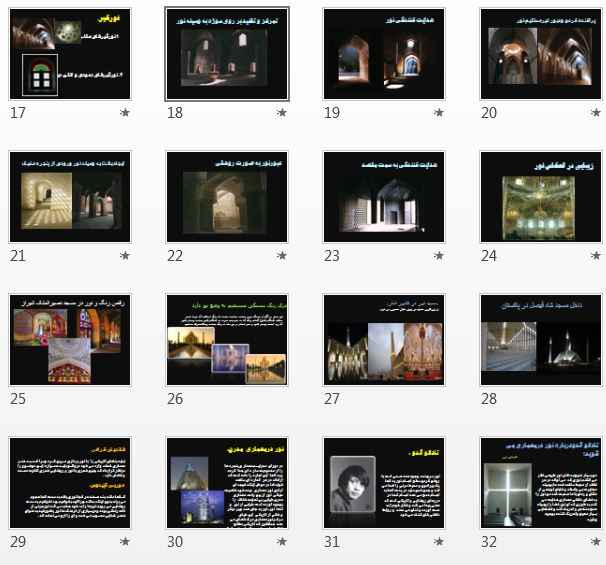Choose the slide 19 thumbnail
Viewport: 606px width, 565px height.
click(x=384, y=54)
